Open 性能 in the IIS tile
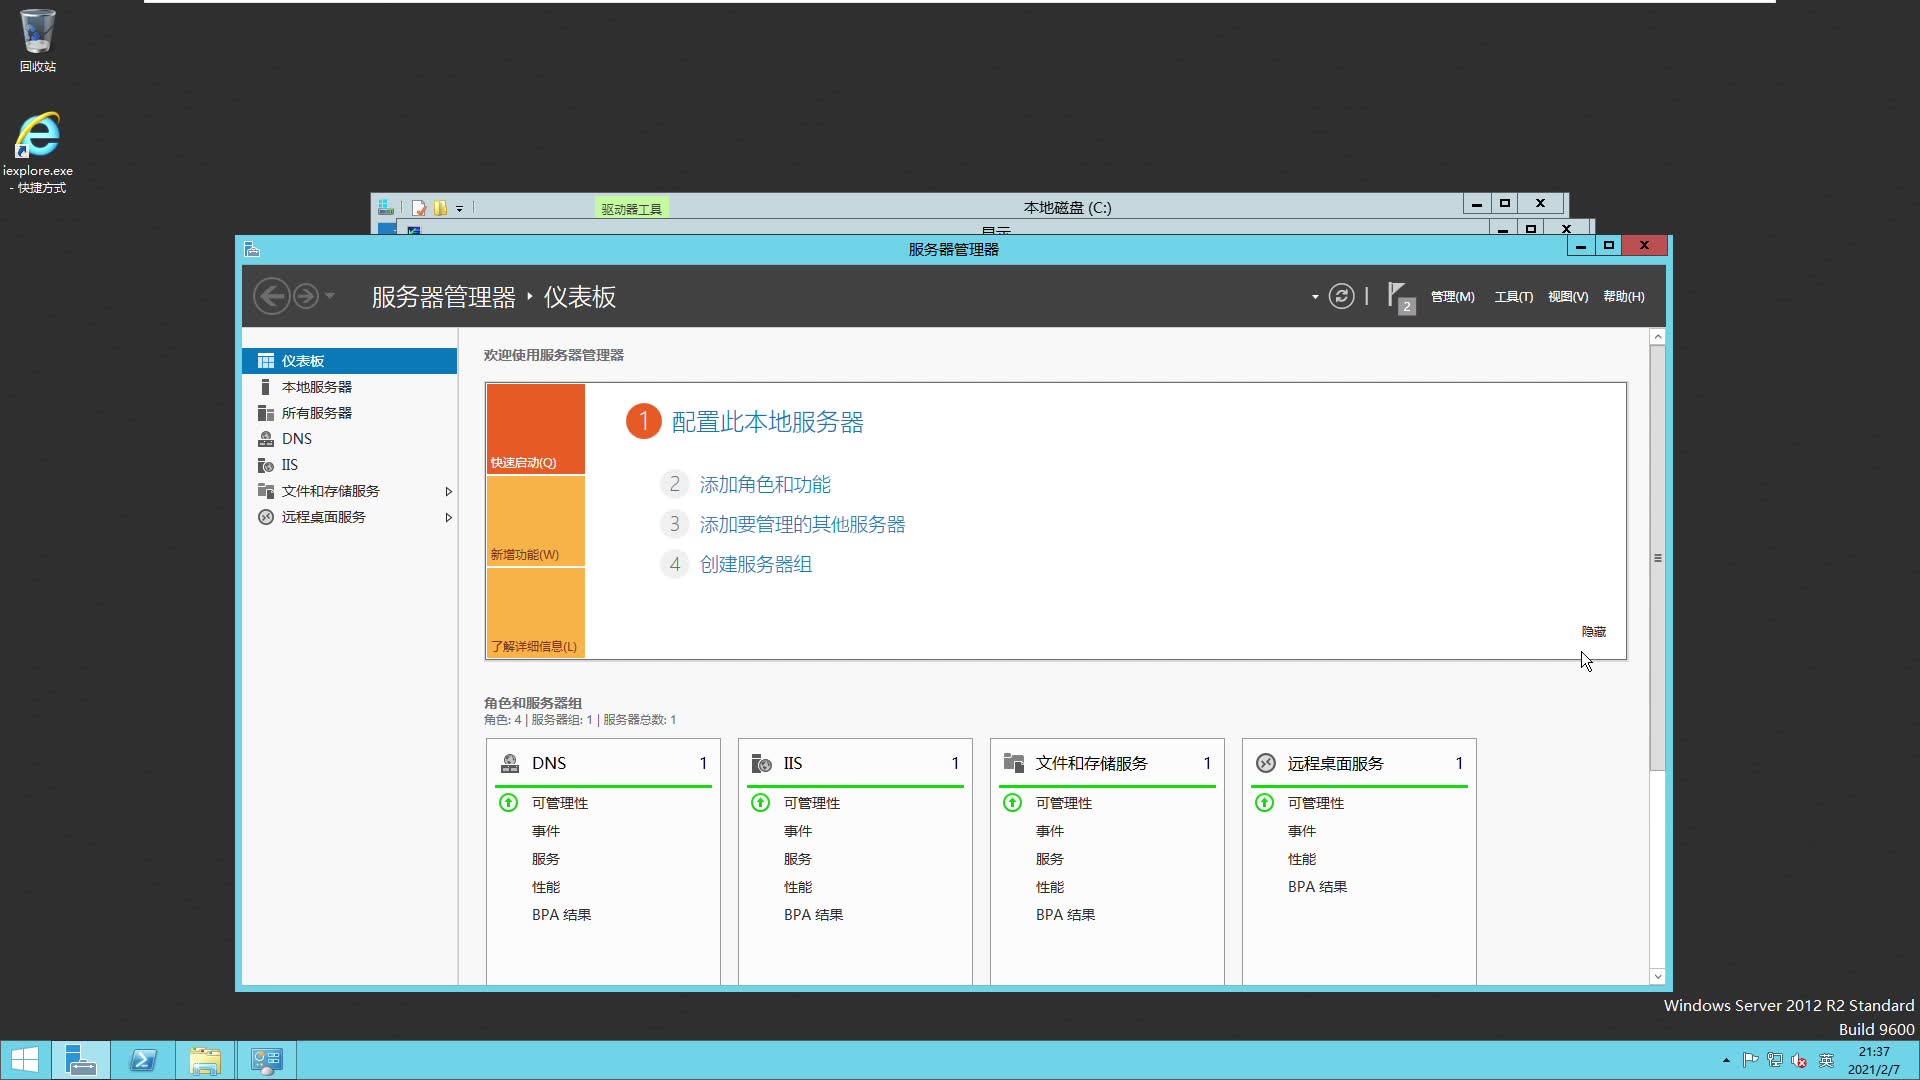 [798, 887]
